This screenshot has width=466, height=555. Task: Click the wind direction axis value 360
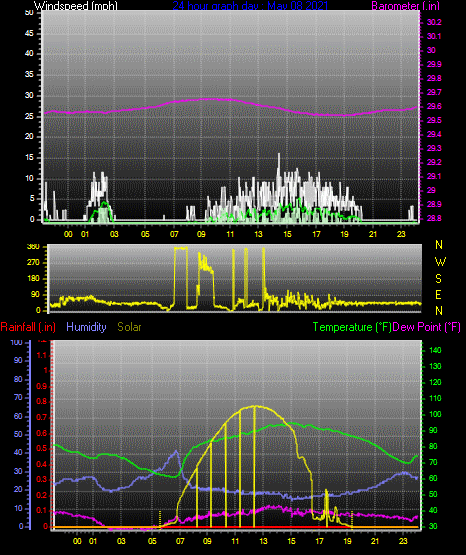pos(33,247)
